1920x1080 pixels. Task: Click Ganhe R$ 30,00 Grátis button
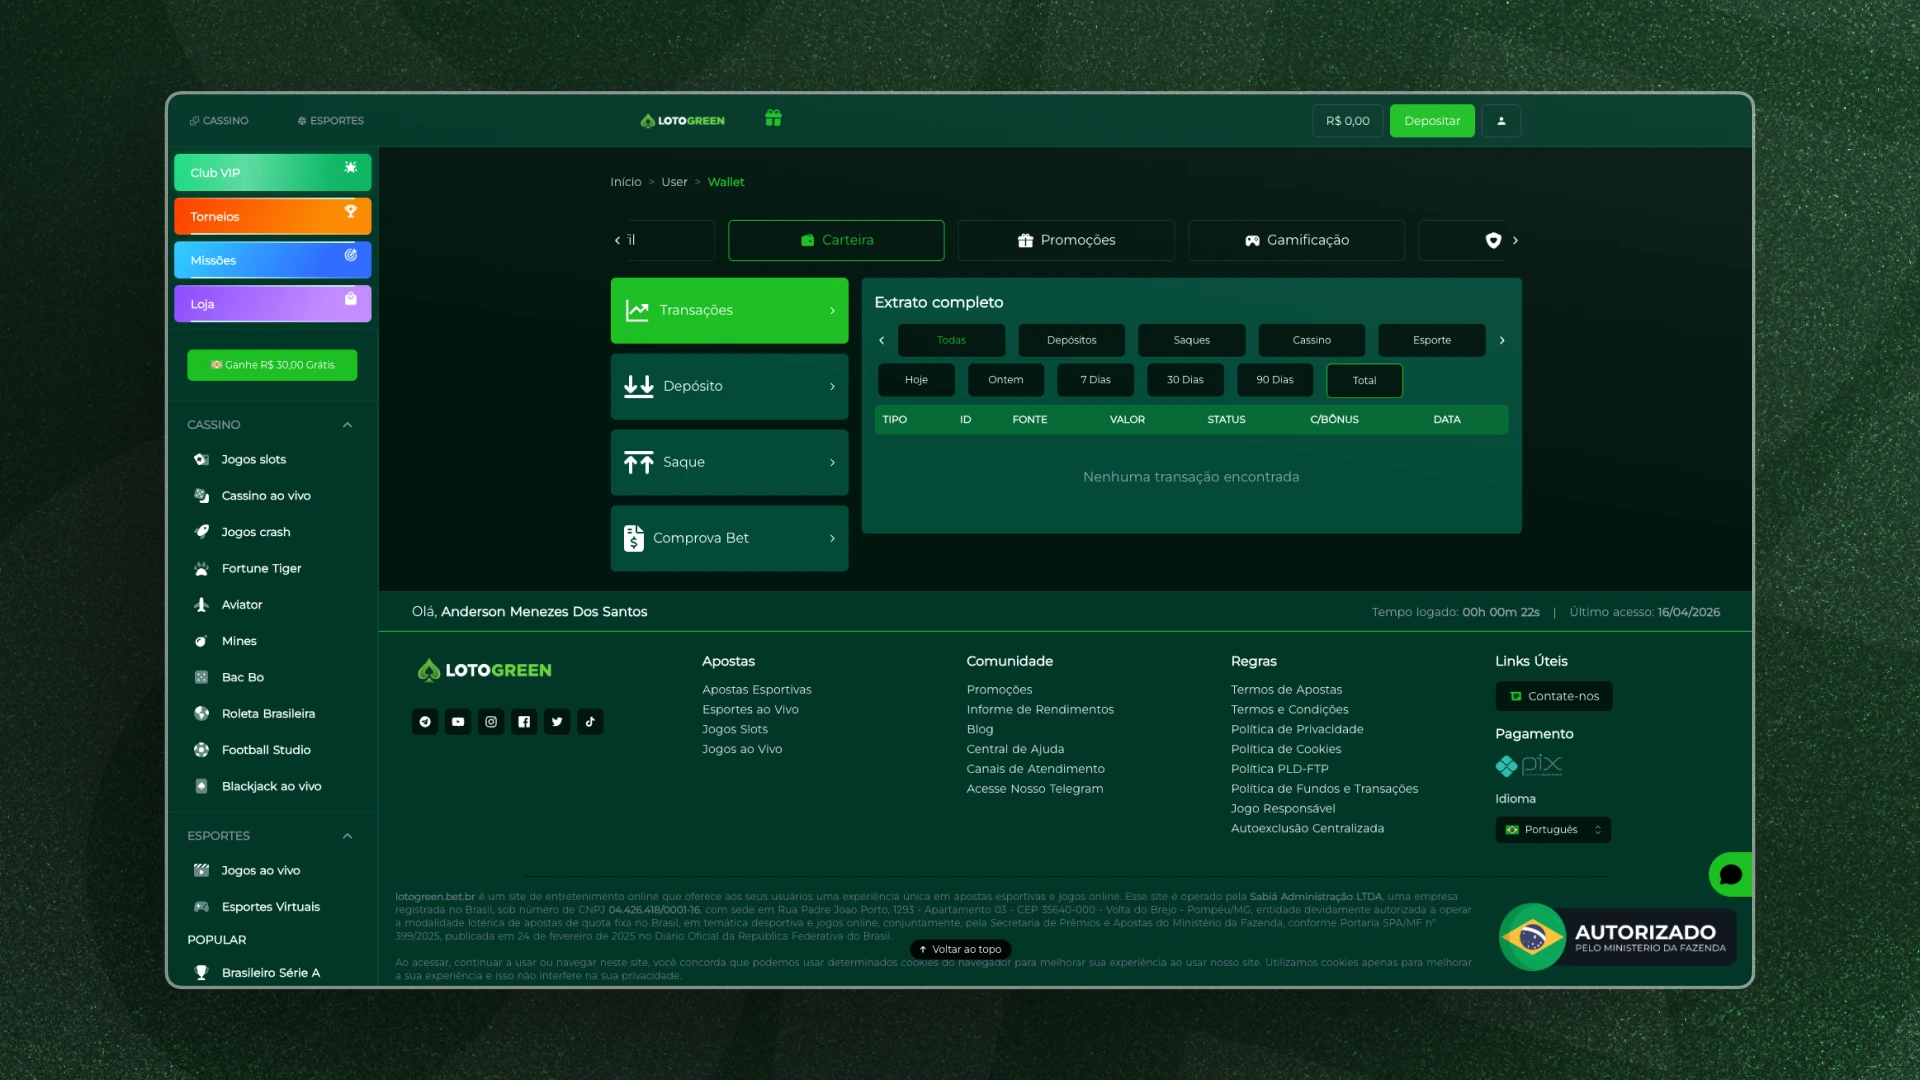(x=272, y=365)
